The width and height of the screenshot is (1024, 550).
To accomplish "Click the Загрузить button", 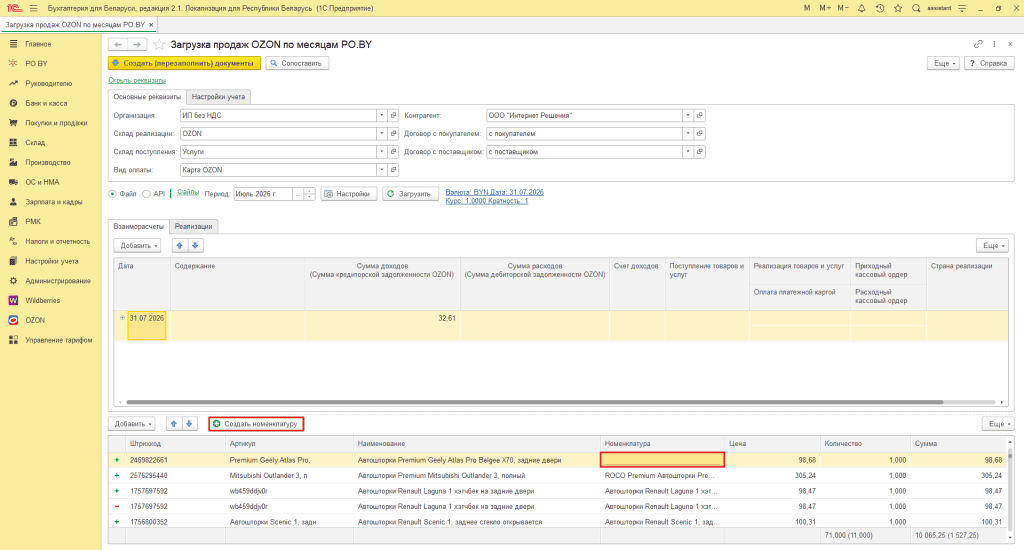I will tap(409, 194).
